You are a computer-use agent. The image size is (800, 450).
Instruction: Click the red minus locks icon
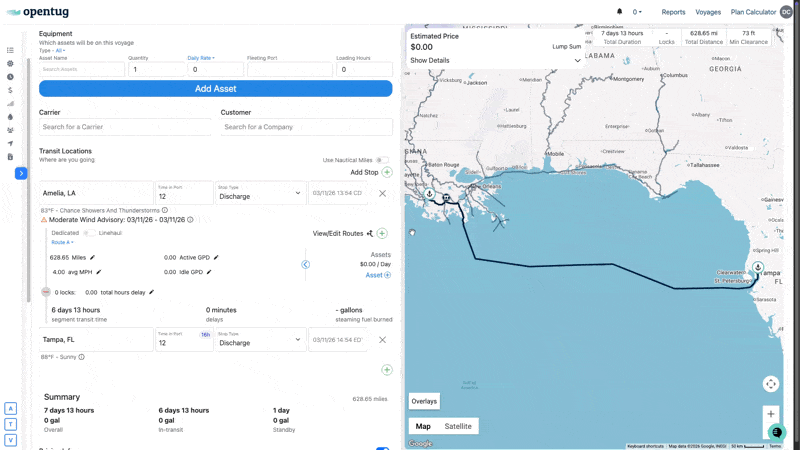pyautogui.click(x=46, y=292)
